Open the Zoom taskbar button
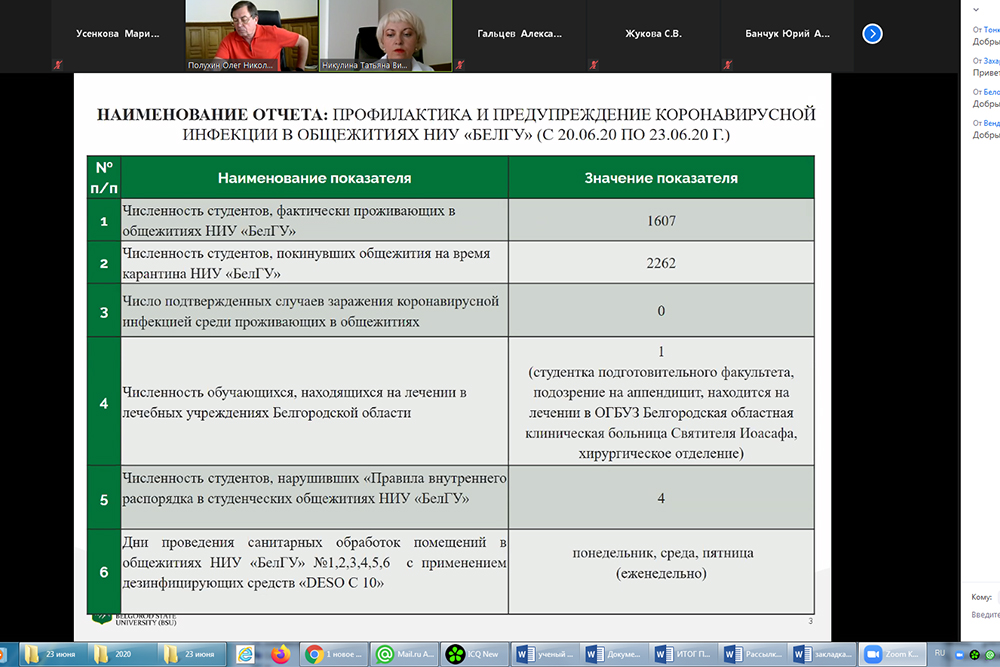The height and width of the screenshot is (667, 1000). tap(888, 654)
